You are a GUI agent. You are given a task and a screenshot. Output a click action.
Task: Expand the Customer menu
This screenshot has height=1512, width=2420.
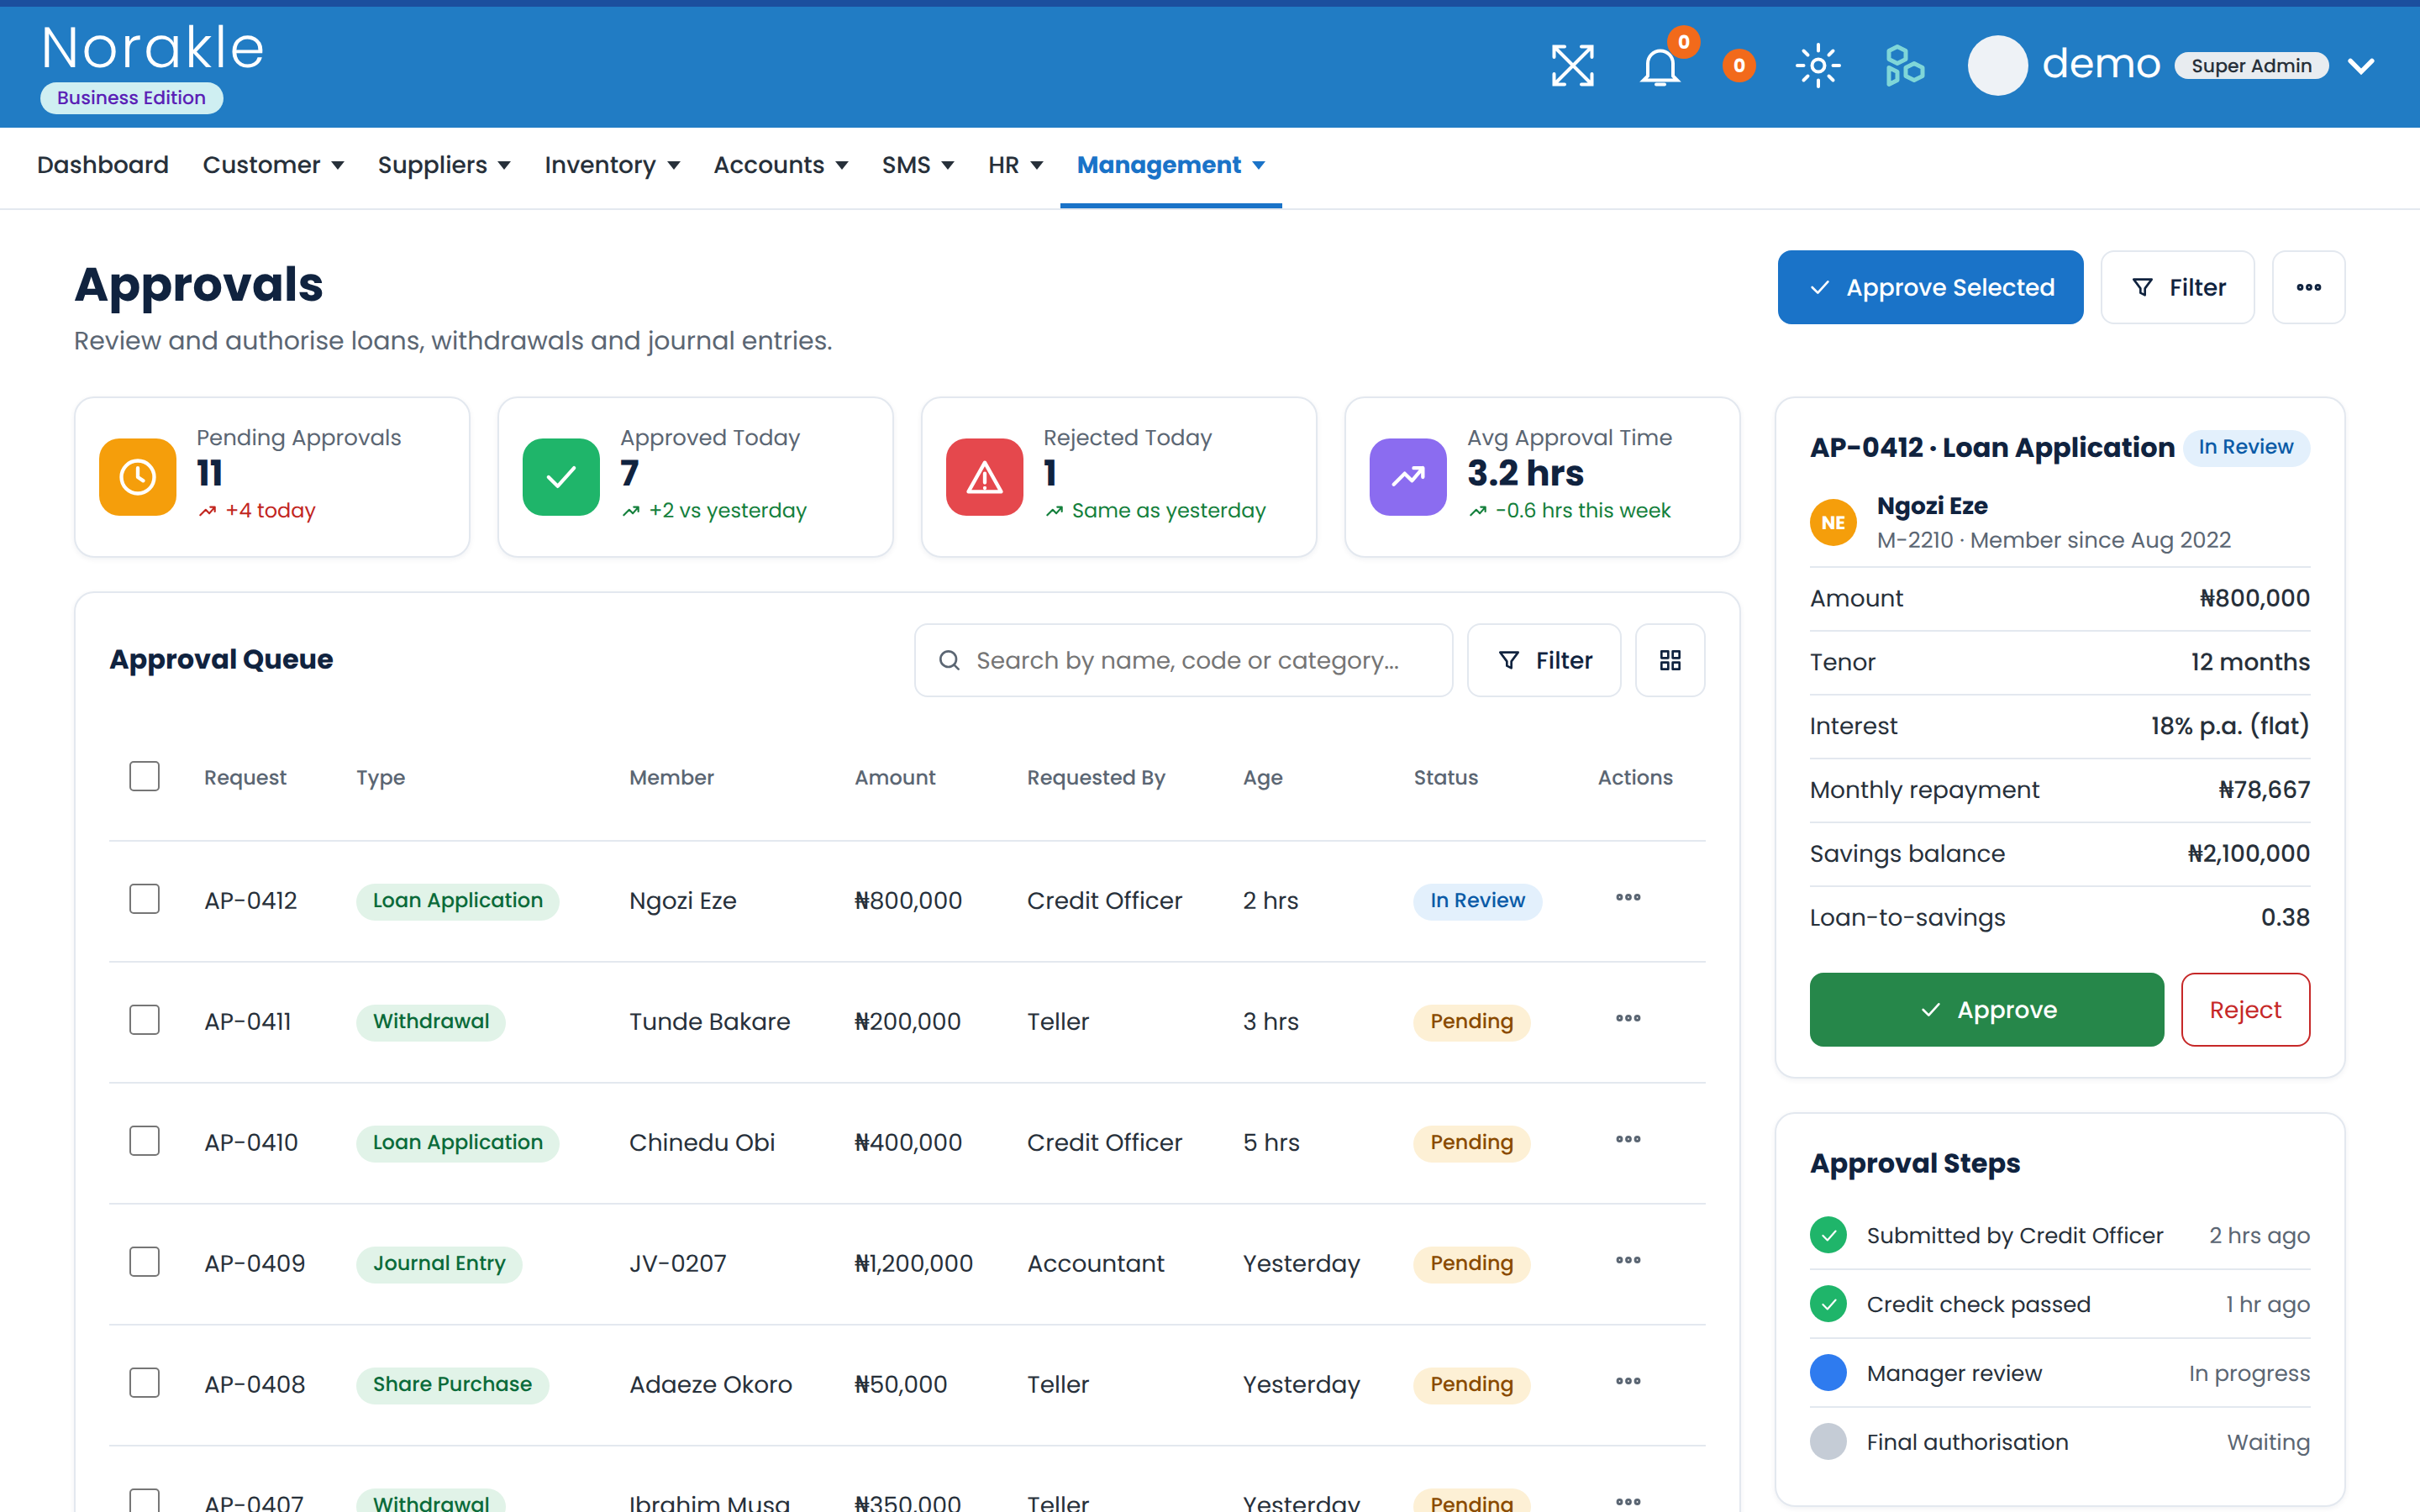point(273,165)
